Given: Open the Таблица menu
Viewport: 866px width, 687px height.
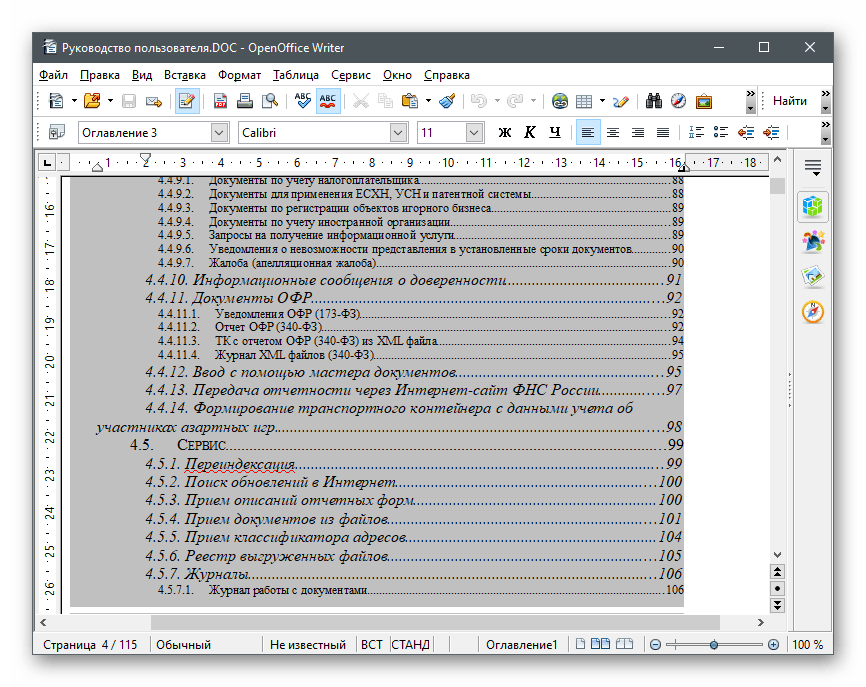Looking at the screenshot, I should [x=295, y=75].
